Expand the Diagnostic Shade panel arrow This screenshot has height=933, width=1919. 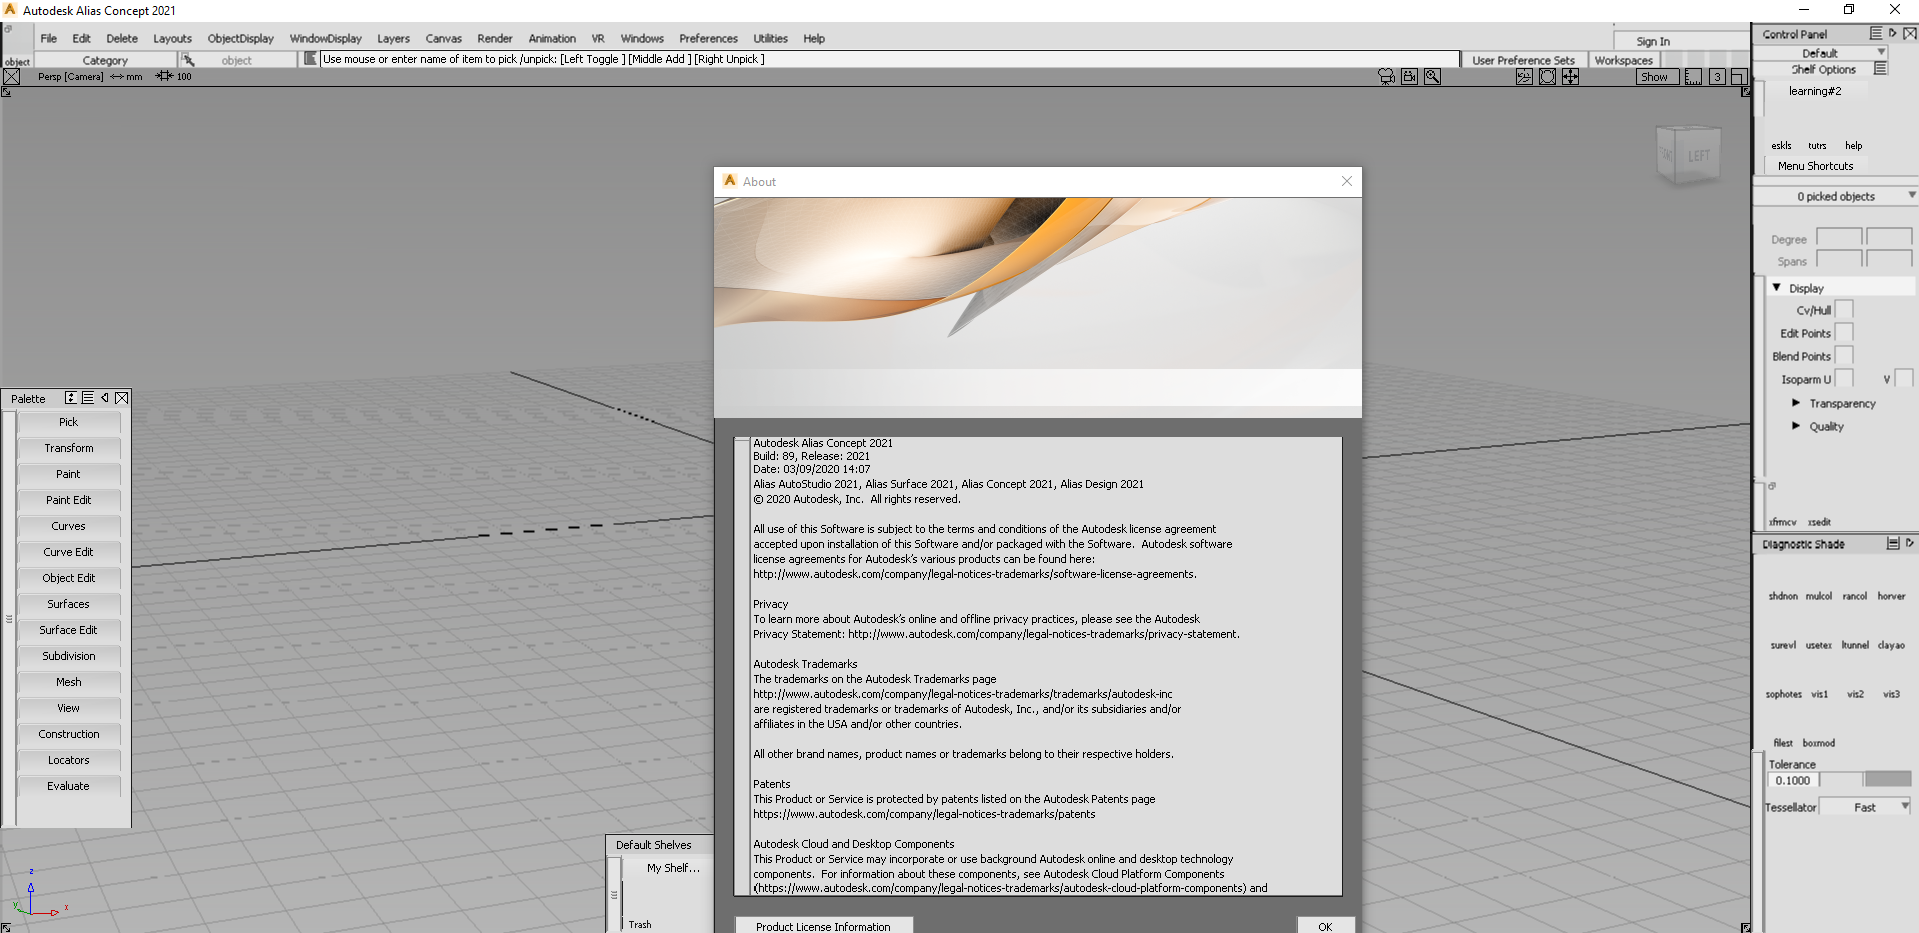point(1909,543)
